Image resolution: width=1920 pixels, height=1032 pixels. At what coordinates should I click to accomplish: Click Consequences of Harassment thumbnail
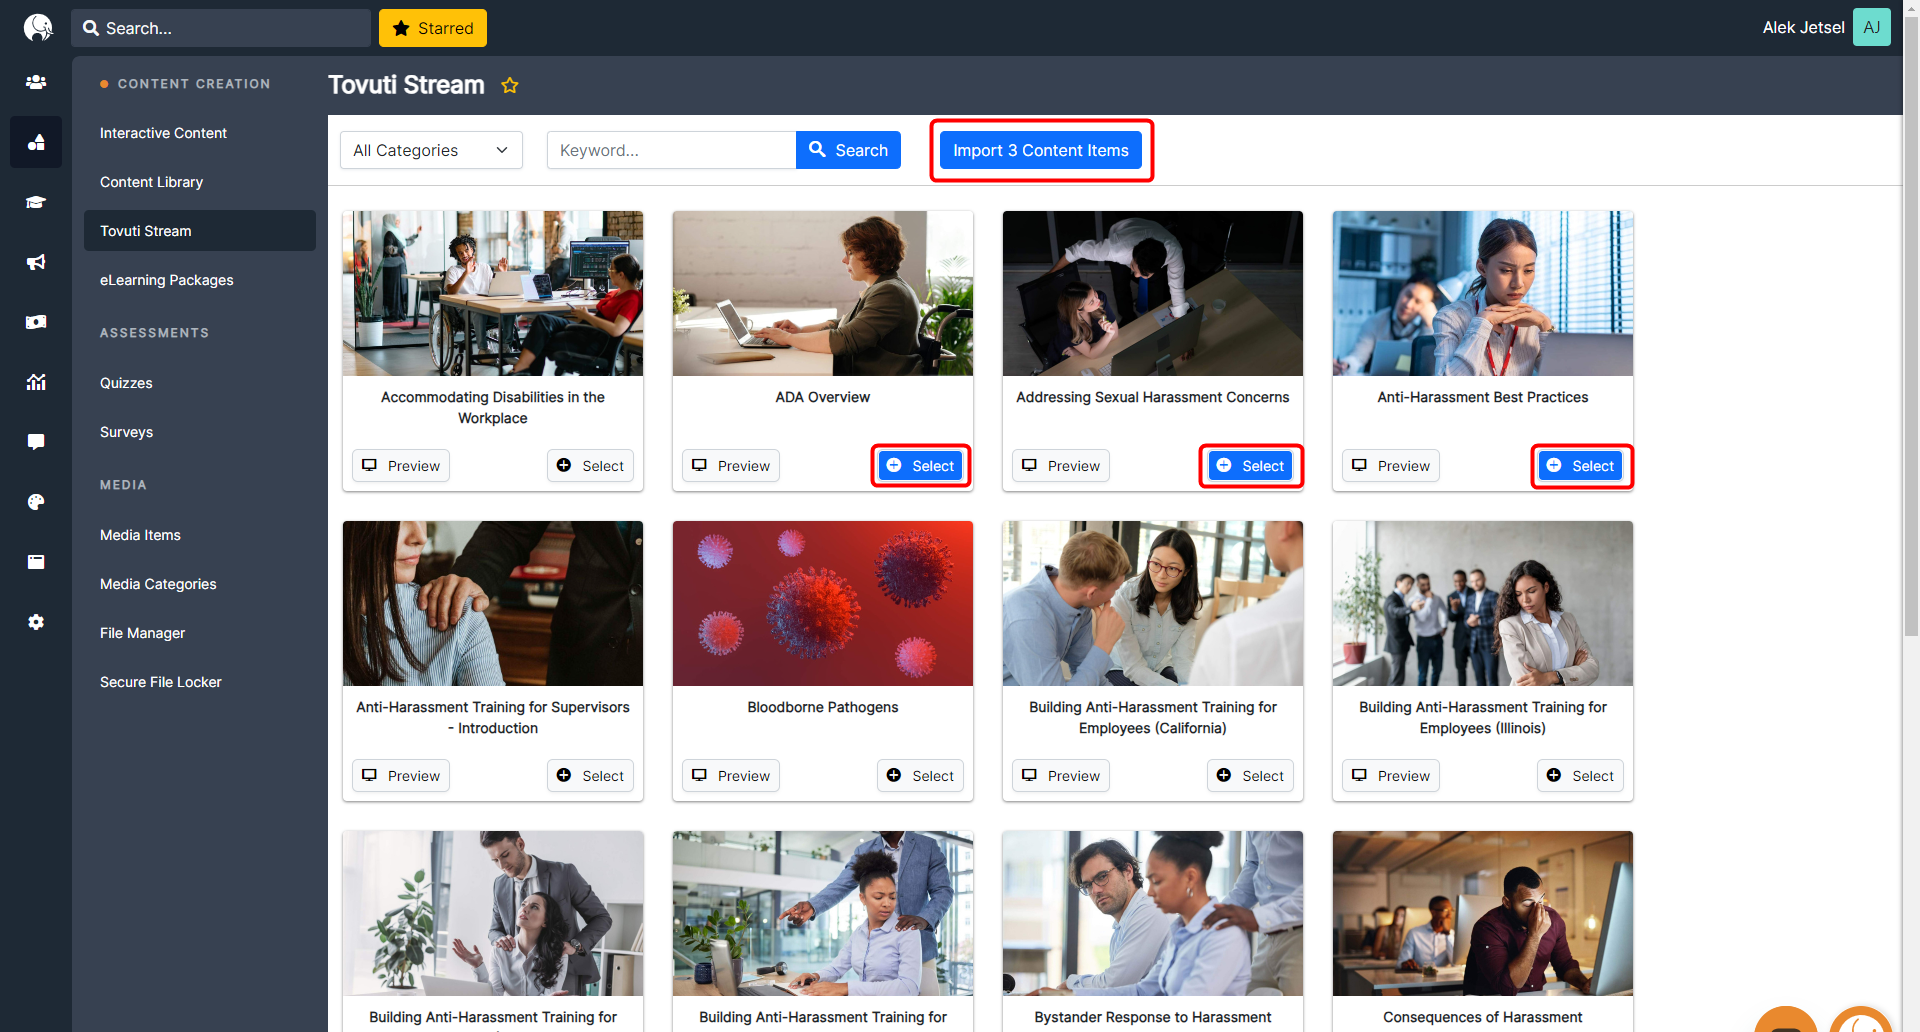pyautogui.click(x=1483, y=913)
